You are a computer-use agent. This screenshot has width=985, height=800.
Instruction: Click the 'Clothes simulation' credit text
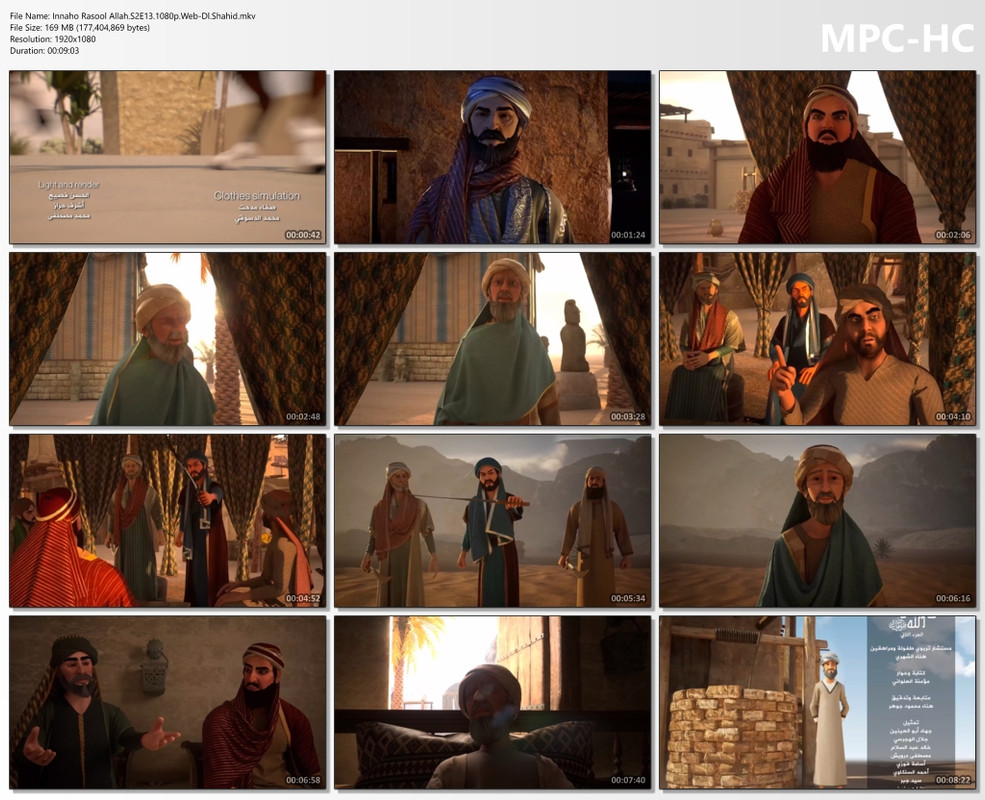tap(257, 196)
